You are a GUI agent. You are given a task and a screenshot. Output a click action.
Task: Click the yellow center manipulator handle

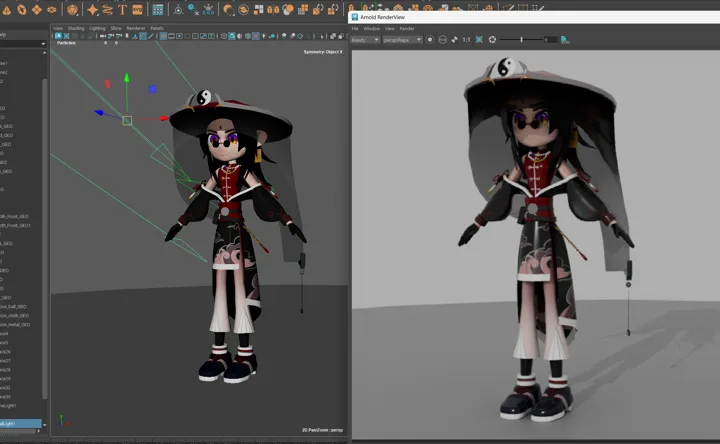[127, 121]
